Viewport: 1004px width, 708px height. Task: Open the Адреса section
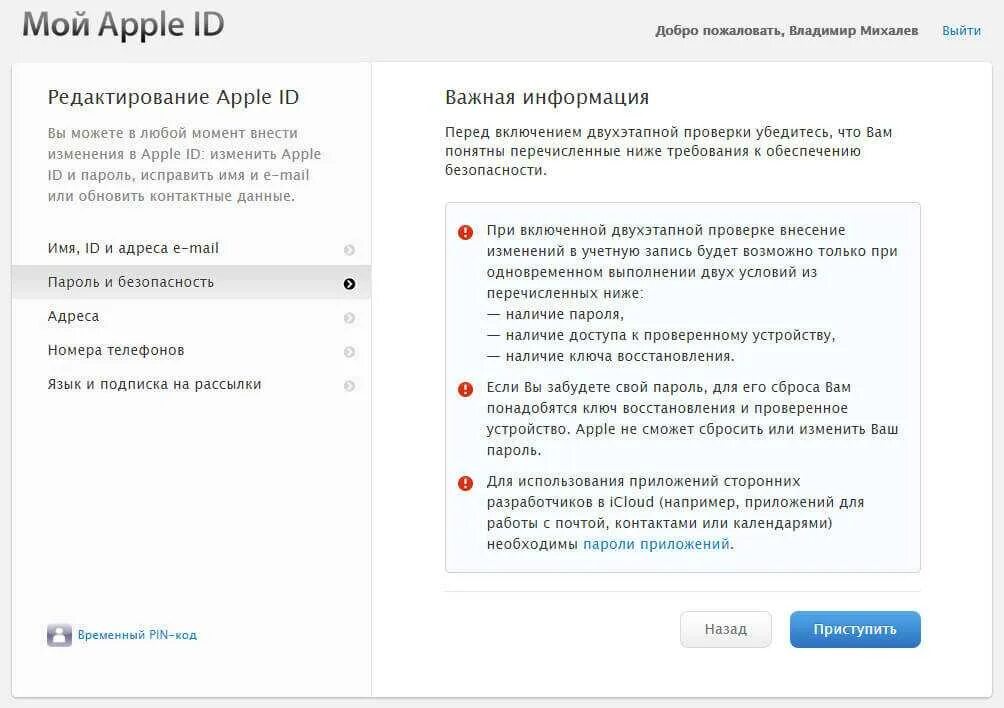[x=73, y=316]
